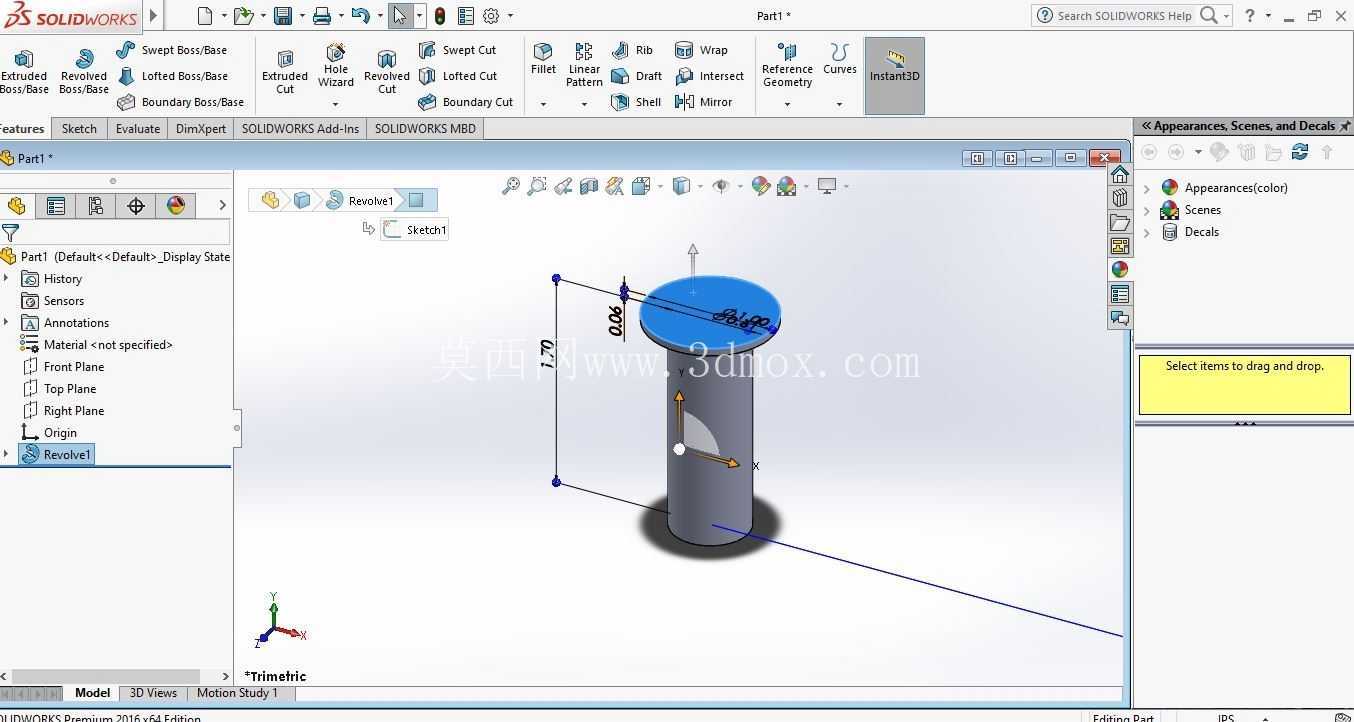The height and width of the screenshot is (722, 1354).
Task: Click the Search SOLIDWORKS Help field
Action: 1125,16
